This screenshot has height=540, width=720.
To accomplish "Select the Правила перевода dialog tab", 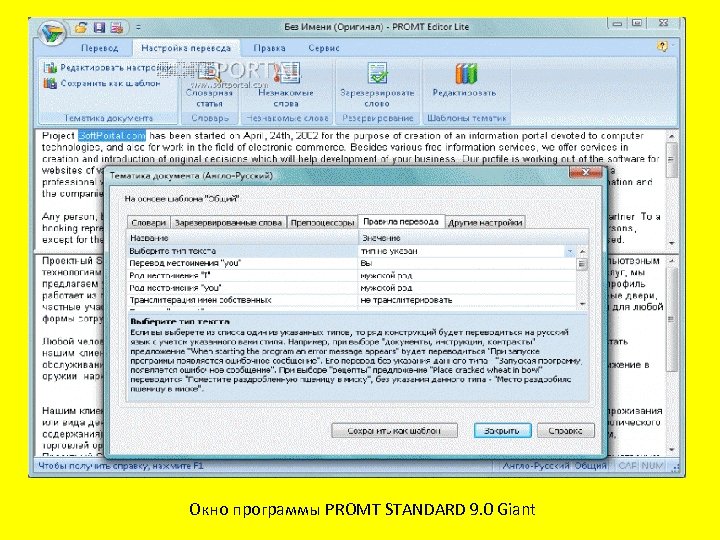I will 401,221.
